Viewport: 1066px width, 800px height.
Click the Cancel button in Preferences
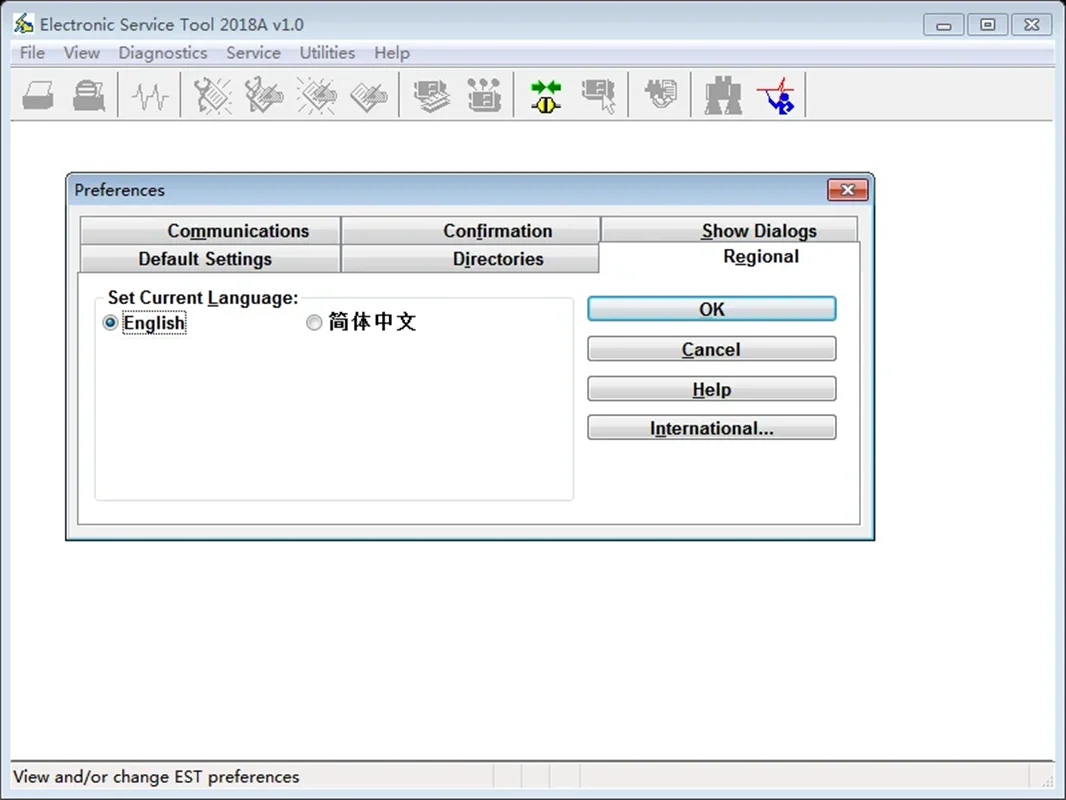click(x=712, y=349)
